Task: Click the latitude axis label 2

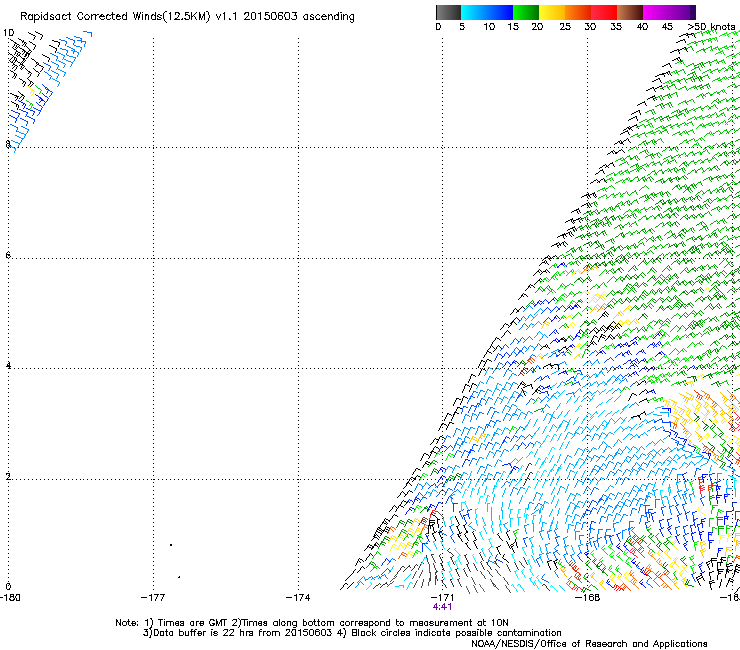Action: point(8,476)
